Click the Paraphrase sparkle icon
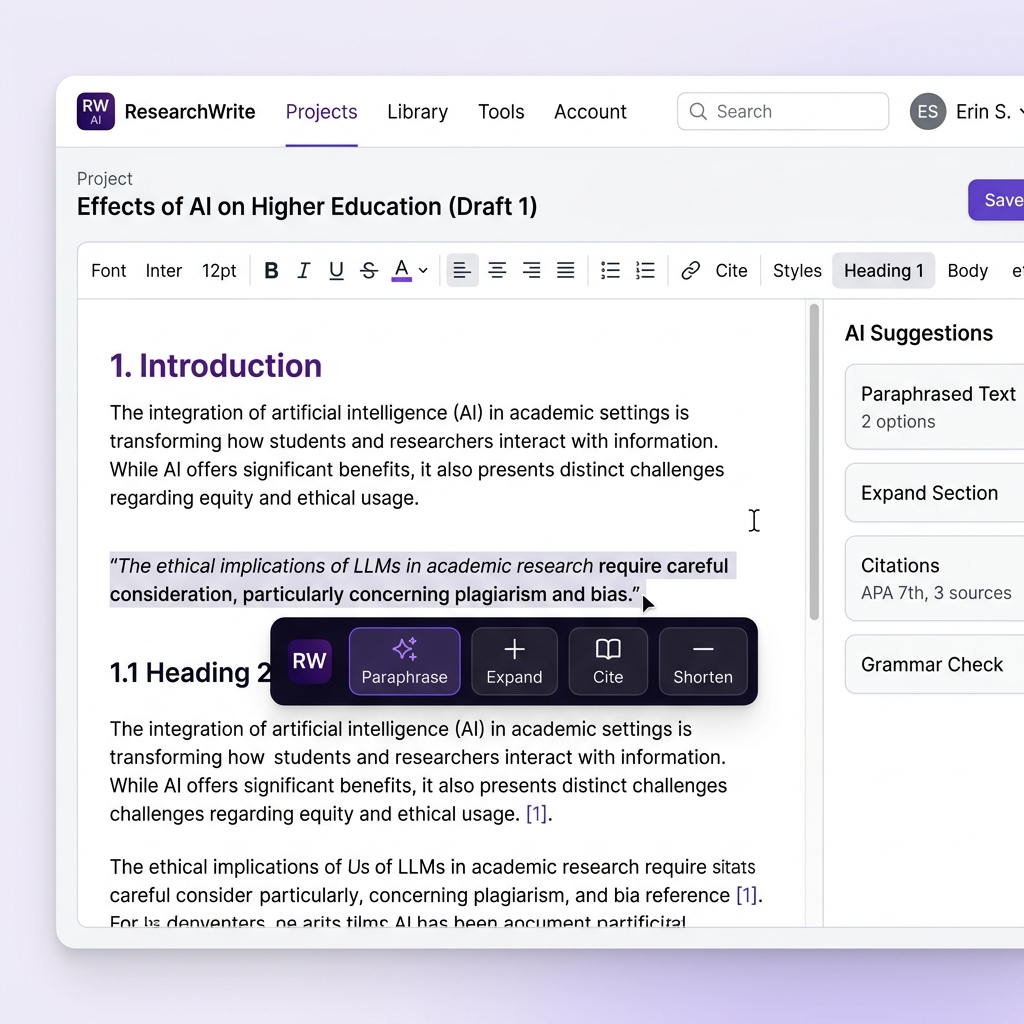Screen dimensions: 1024x1024 coord(404,648)
